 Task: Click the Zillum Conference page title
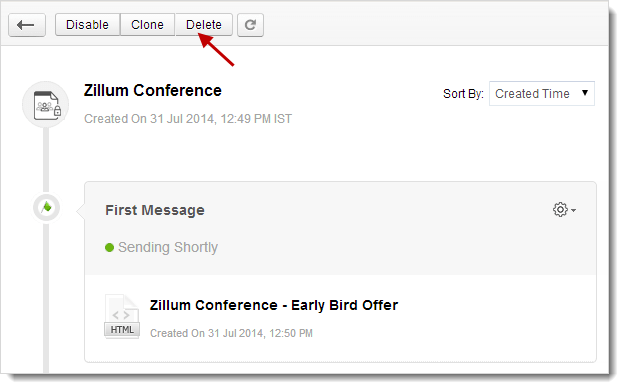click(153, 90)
